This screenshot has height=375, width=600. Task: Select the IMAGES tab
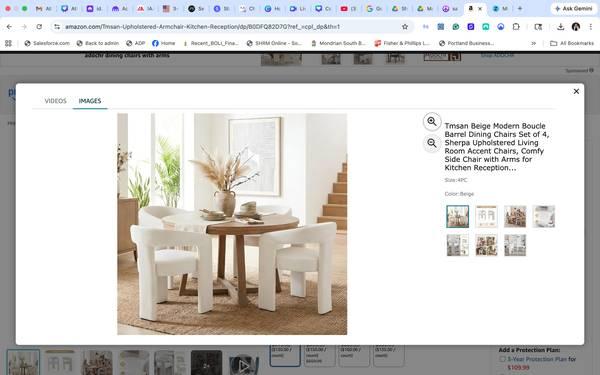tap(90, 101)
